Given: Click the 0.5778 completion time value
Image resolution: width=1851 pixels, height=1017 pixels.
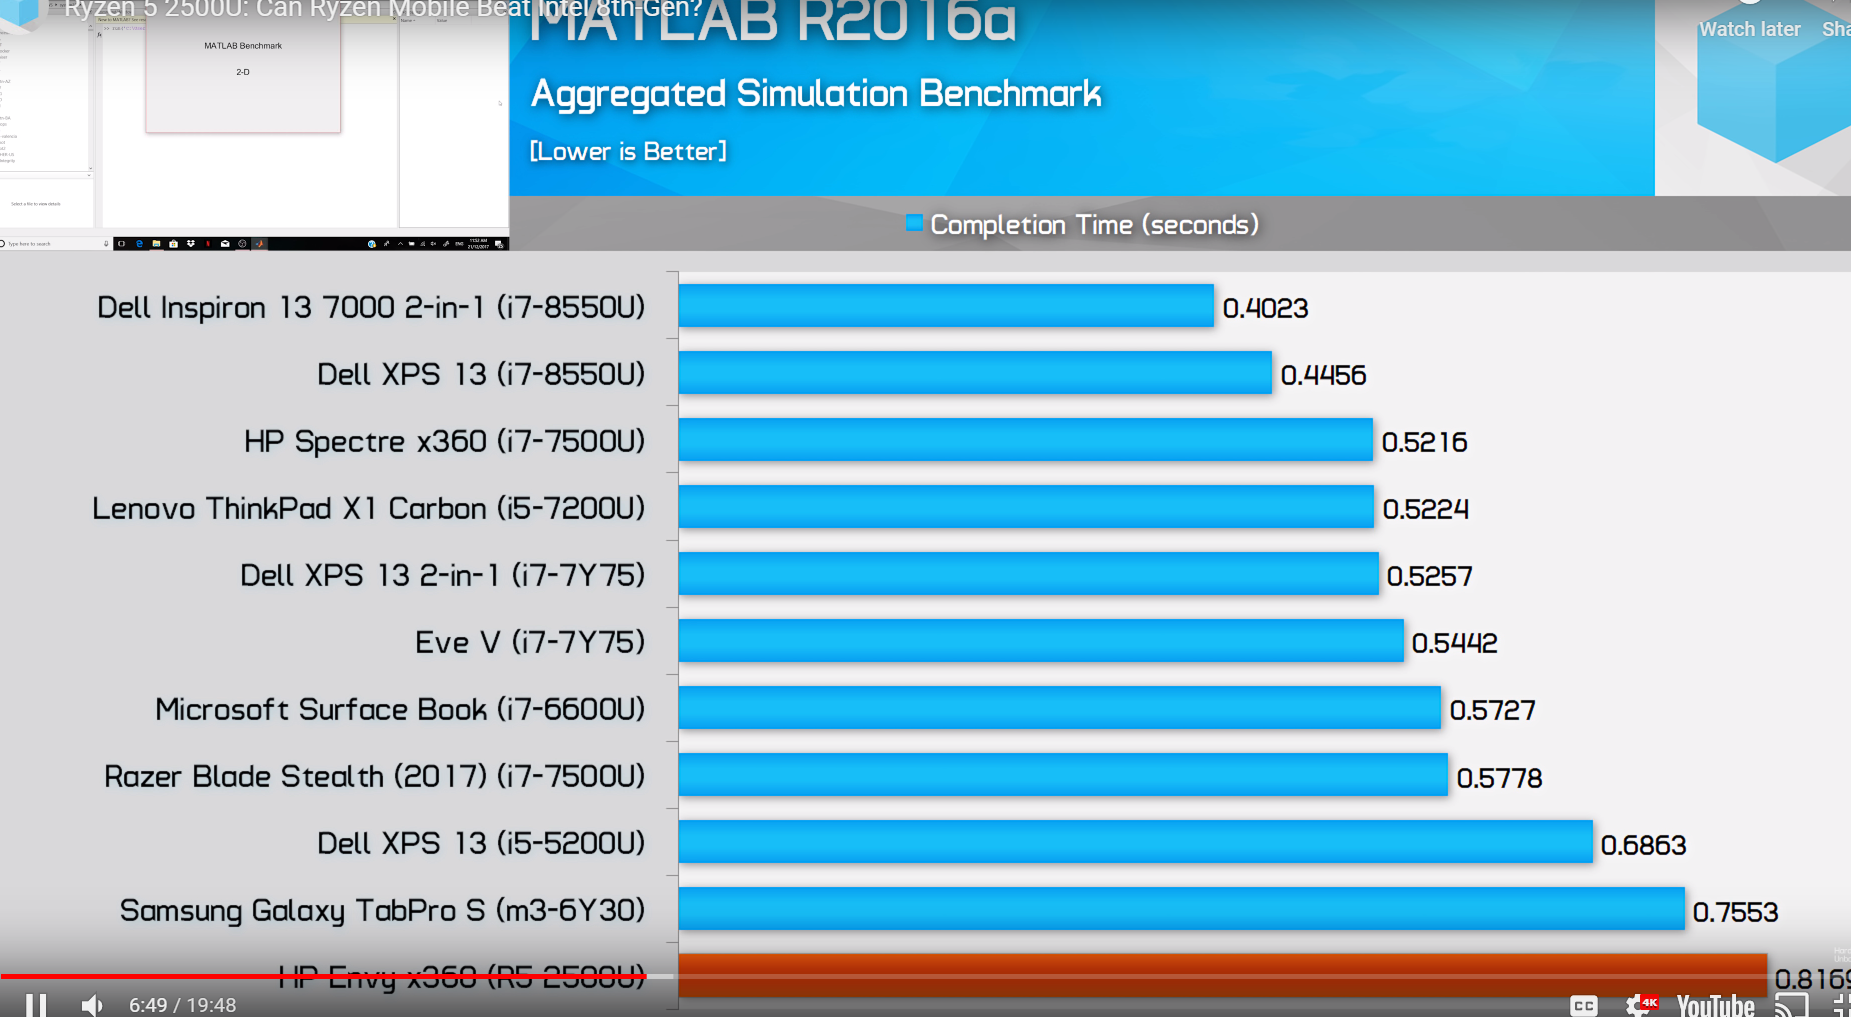Looking at the screenshot, I should 1499,778.
